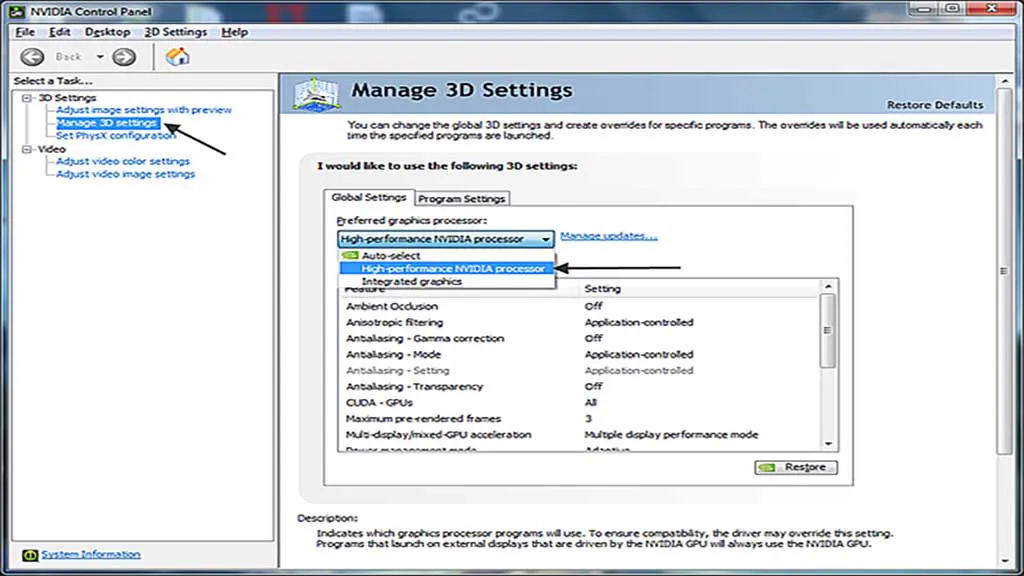Screen dimensions: 1024x576
Task: Collapse the Video tree node
Action: click(x=27, y=150)
